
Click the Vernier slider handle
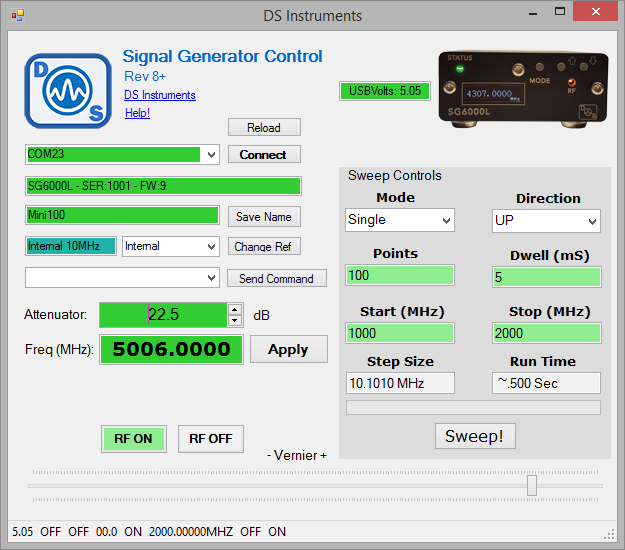(532, 485)
